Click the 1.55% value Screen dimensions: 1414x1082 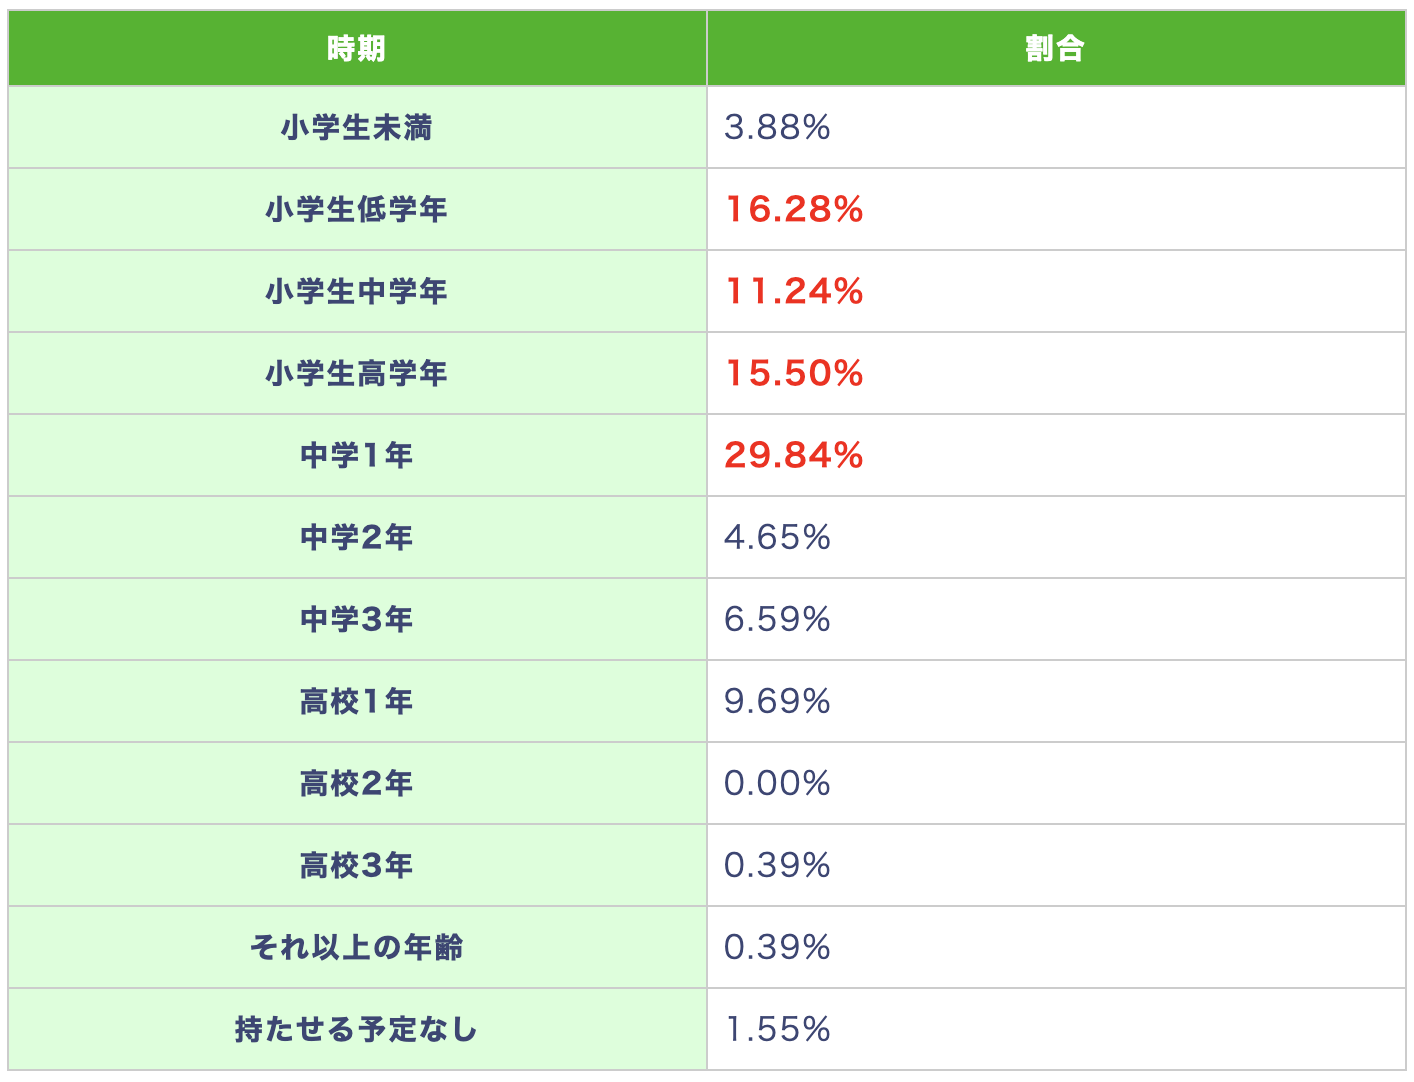coord(777,1030)
